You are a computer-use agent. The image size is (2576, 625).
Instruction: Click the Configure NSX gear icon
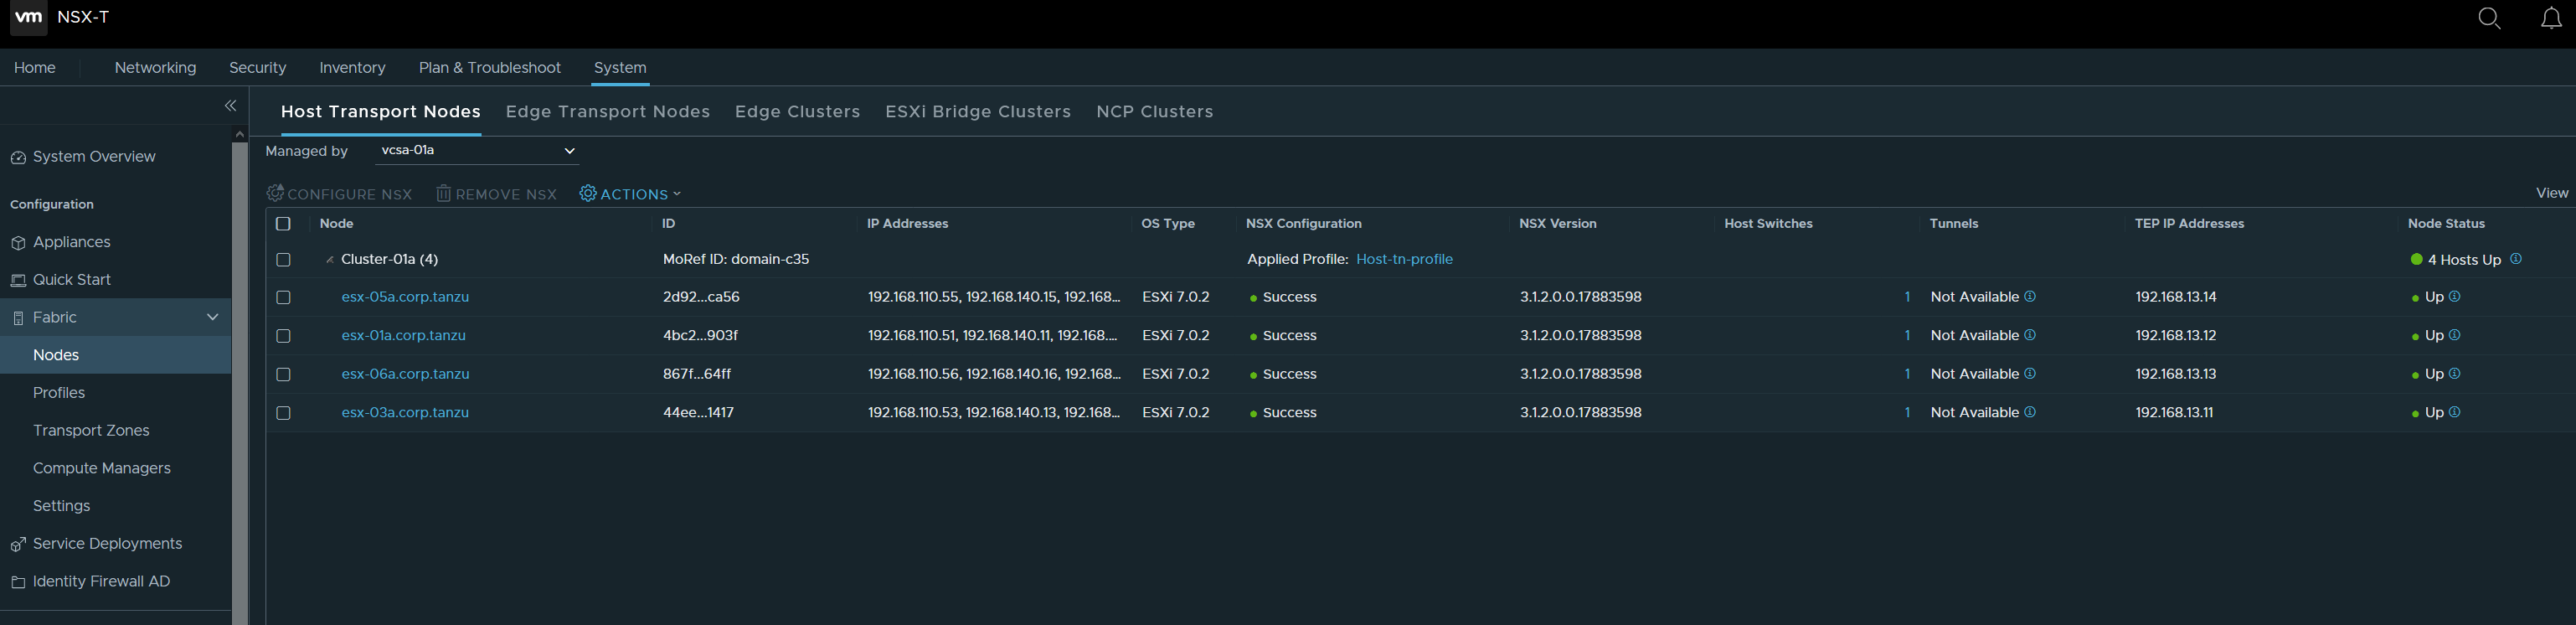275,192
